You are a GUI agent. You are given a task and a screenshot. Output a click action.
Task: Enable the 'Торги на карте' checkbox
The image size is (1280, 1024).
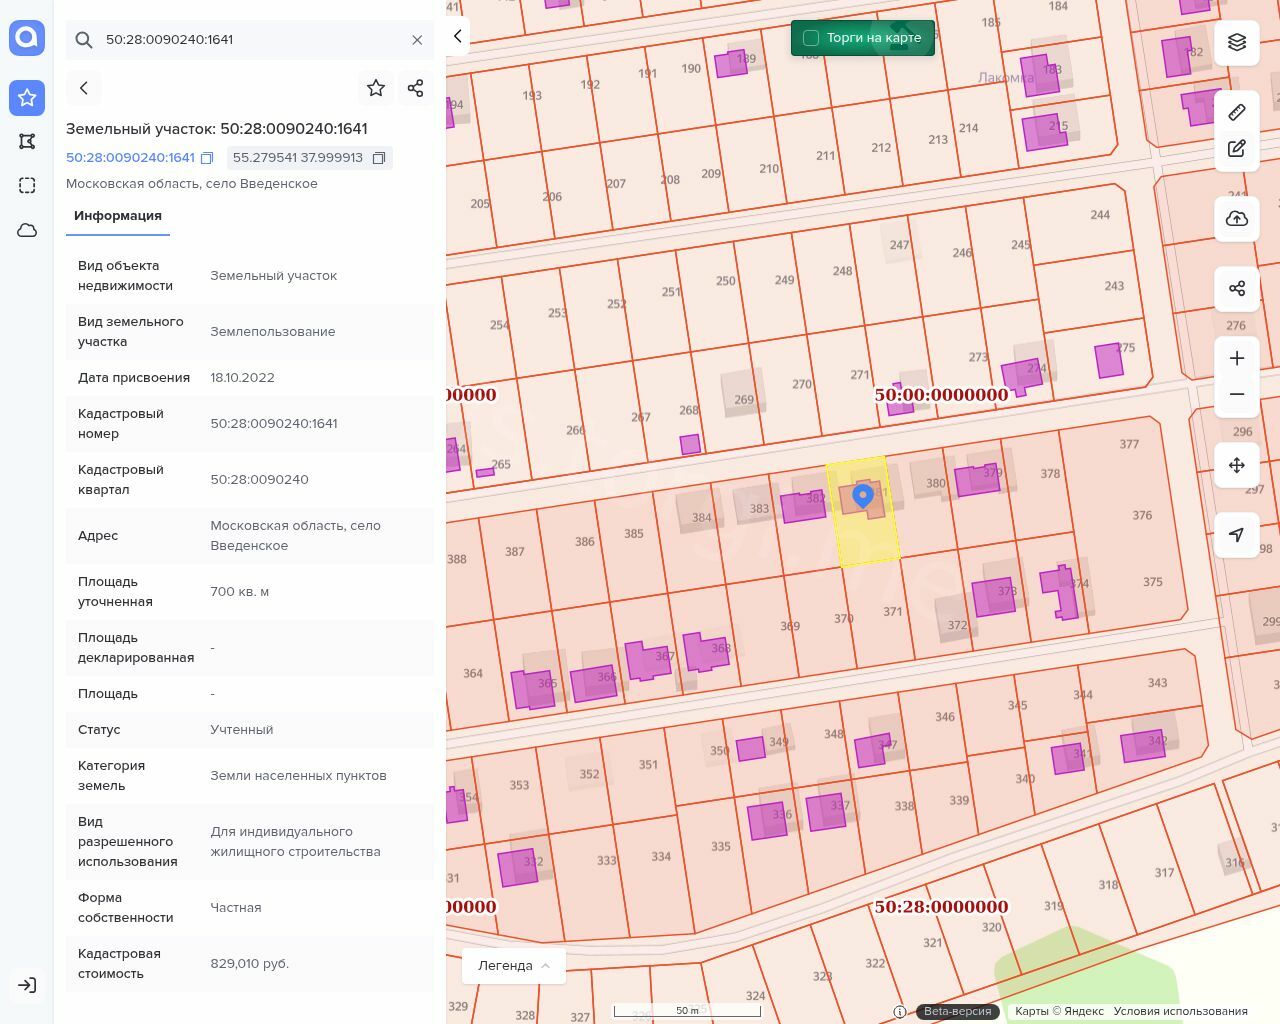click(x=811, y=38)
